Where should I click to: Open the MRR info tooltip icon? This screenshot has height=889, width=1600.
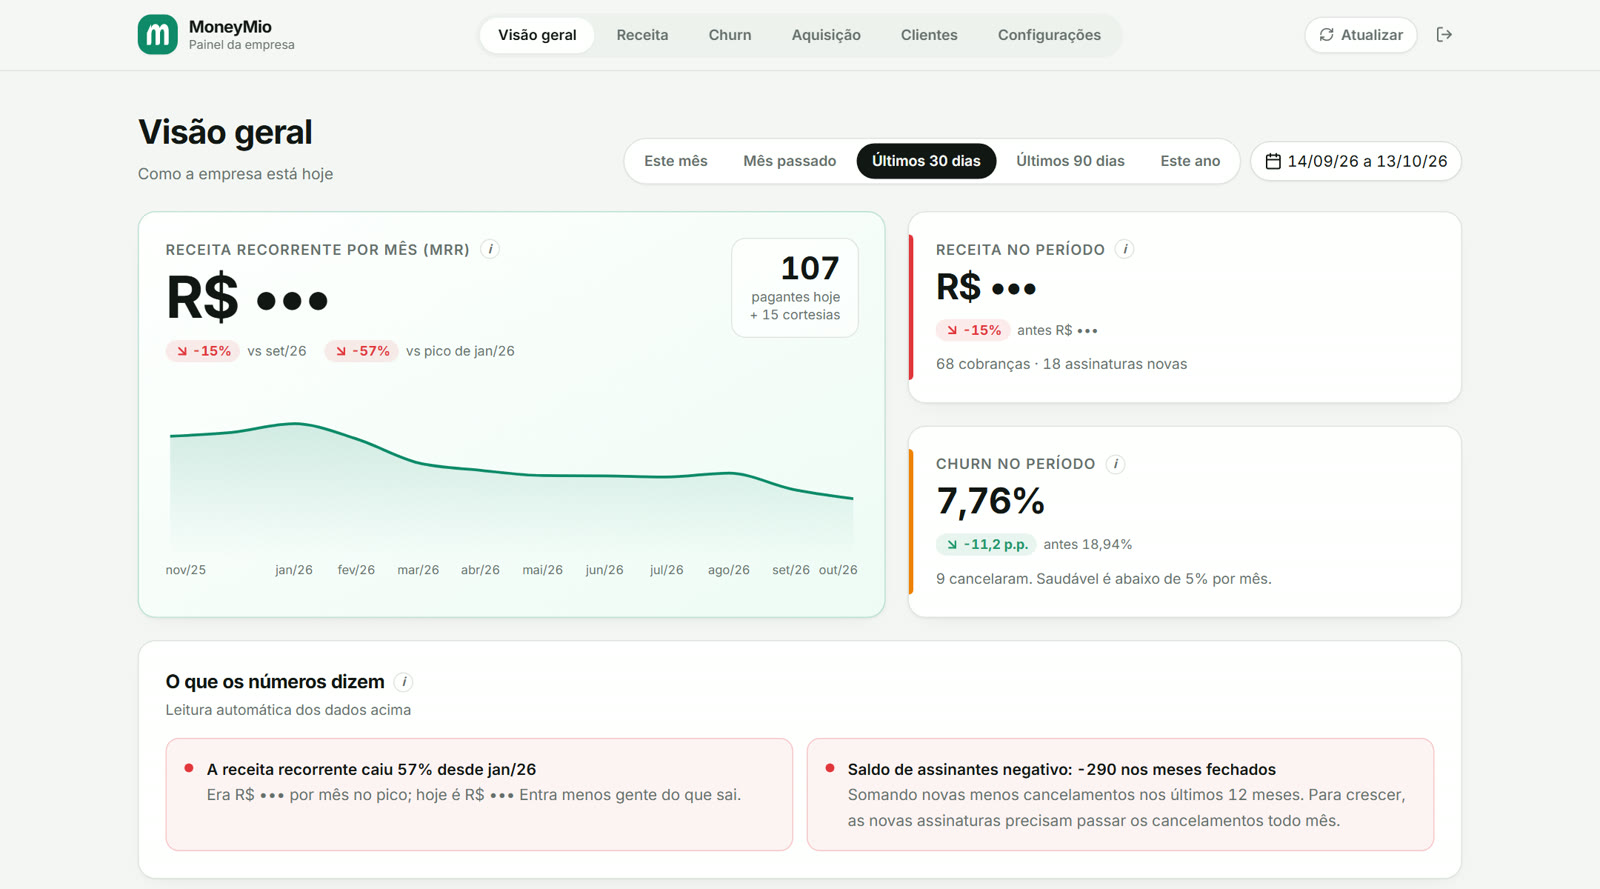tap(490, 249)
